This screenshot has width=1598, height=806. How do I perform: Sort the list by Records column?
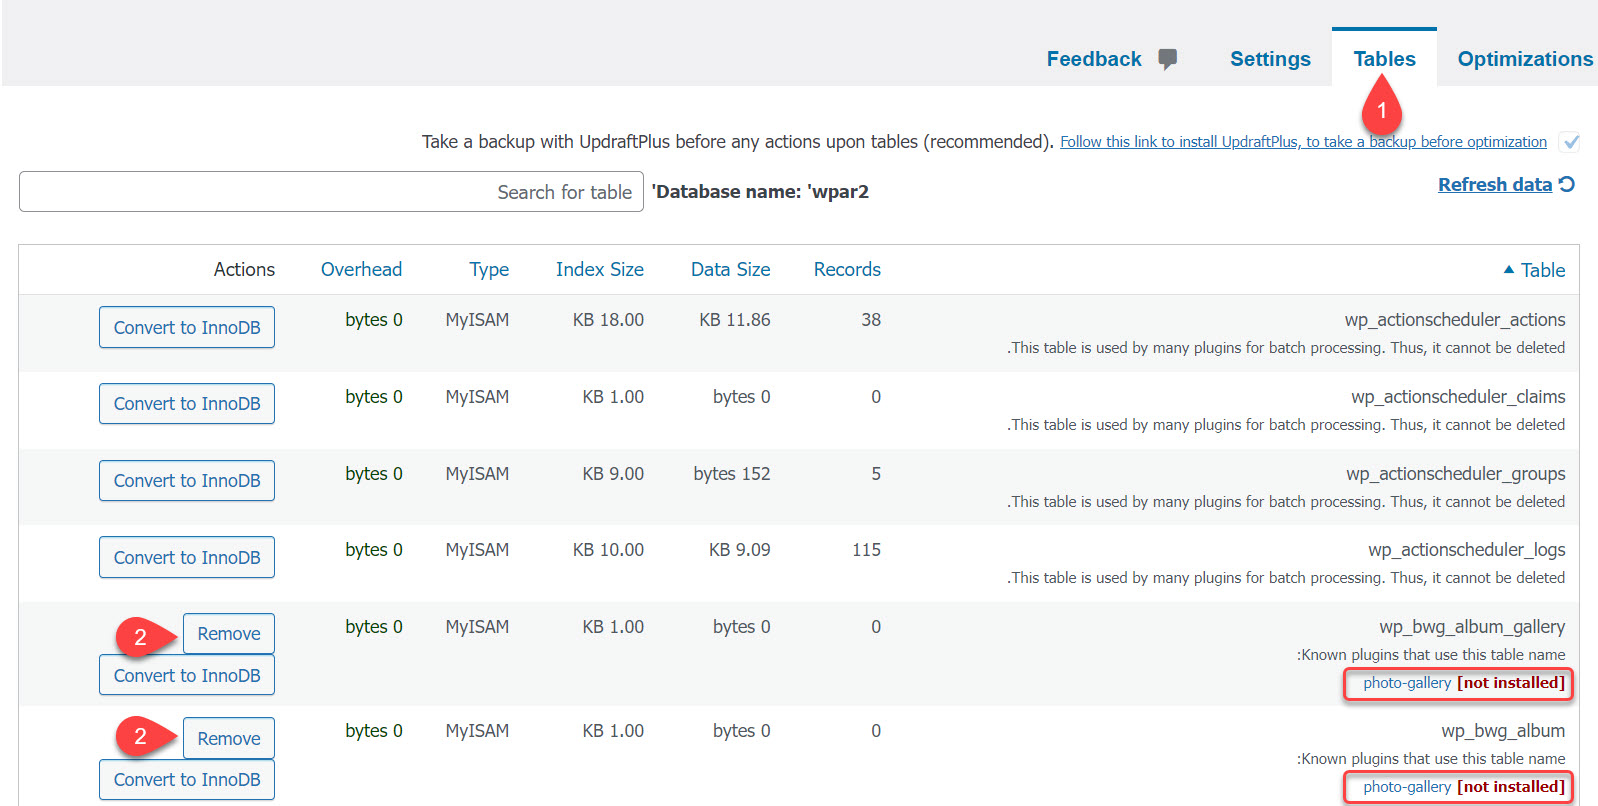point(846,269)
